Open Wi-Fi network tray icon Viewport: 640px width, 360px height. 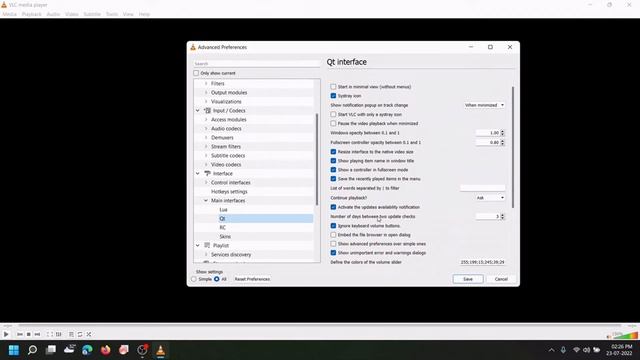(x=576, y=350)
